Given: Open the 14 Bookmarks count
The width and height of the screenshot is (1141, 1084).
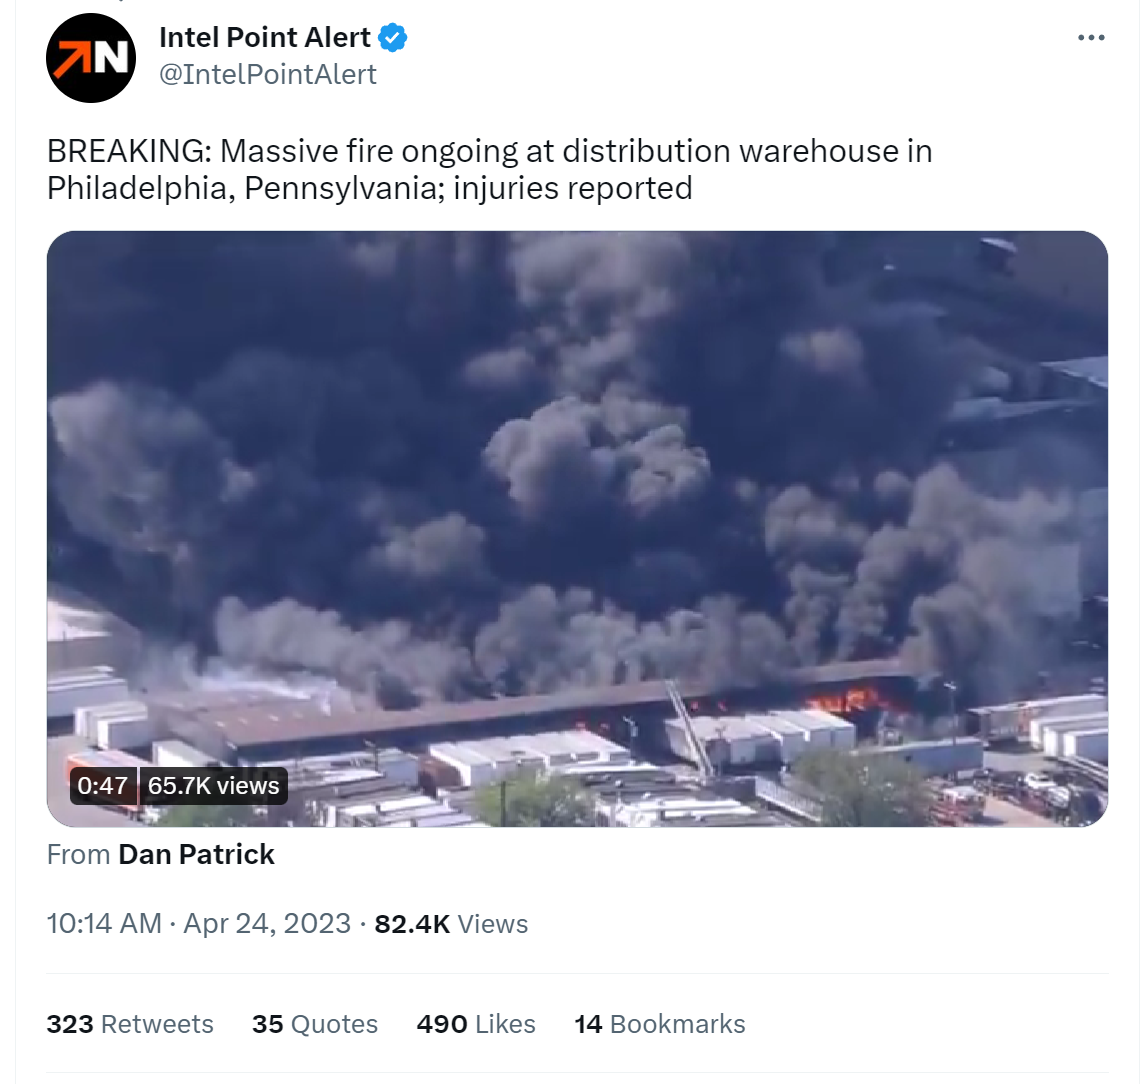Looking at the screenshot, I should point(660,1024).
